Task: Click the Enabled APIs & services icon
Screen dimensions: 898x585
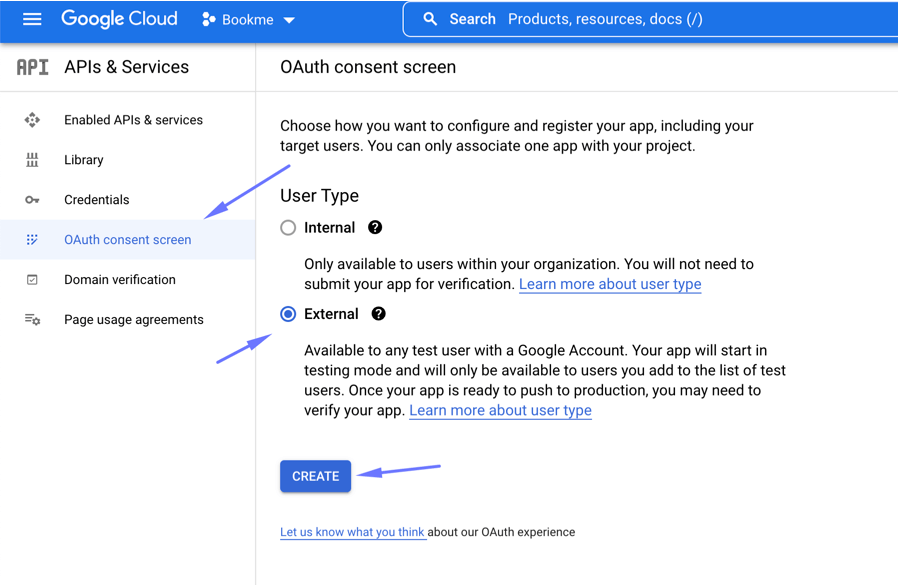Action: 32,120
